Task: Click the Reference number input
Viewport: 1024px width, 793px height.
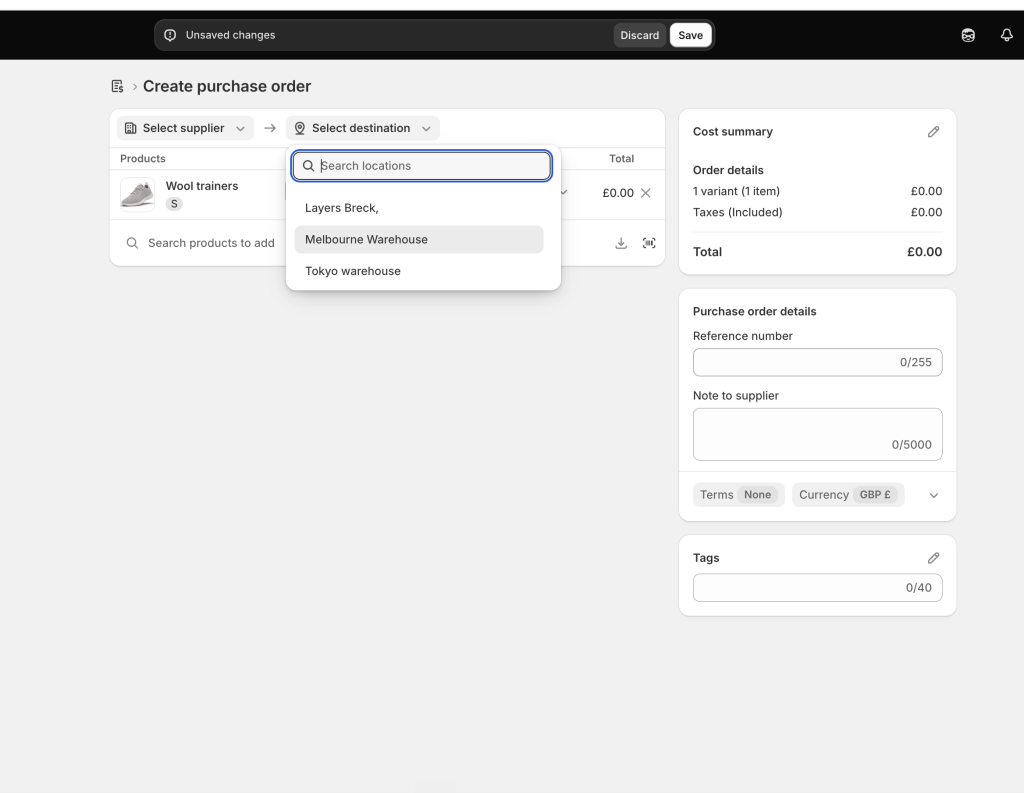Action: (x=817, y=363)
